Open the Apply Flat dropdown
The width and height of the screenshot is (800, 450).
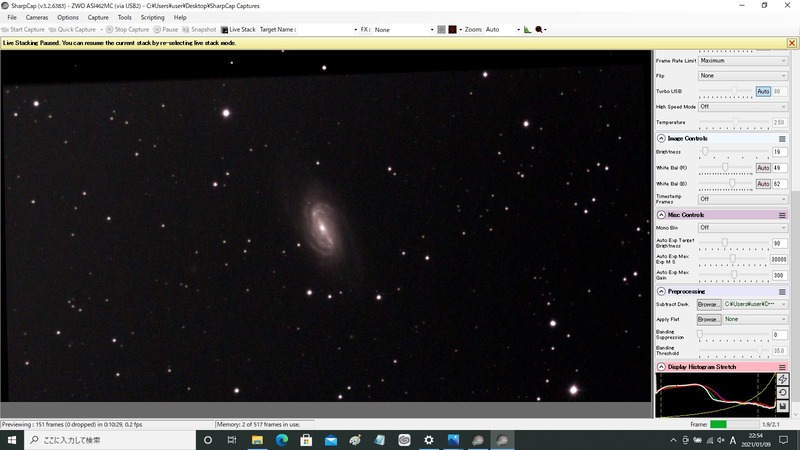click(x=756, y=319)
